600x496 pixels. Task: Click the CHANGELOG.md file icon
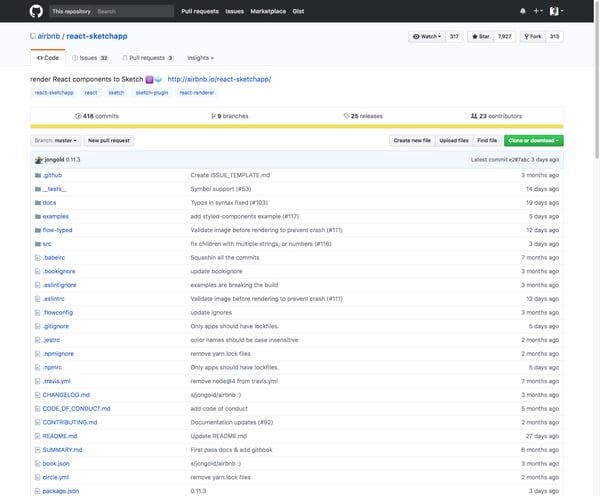pyautogui.click(x=38, y=395)
